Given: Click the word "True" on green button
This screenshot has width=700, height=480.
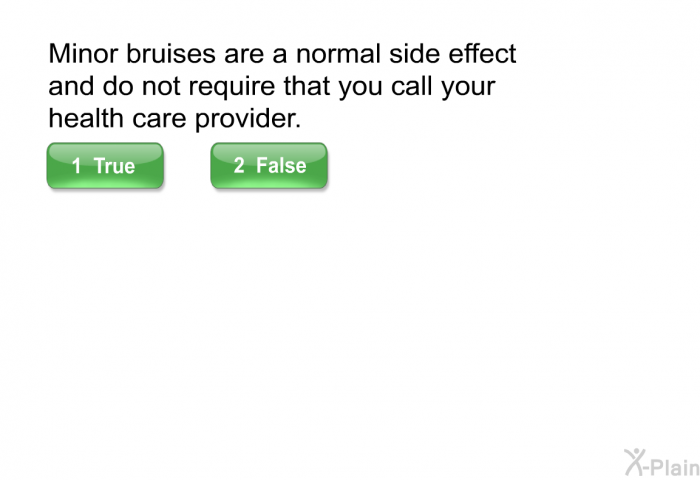Looking at the screenshot, I should [x=114, y=166].
